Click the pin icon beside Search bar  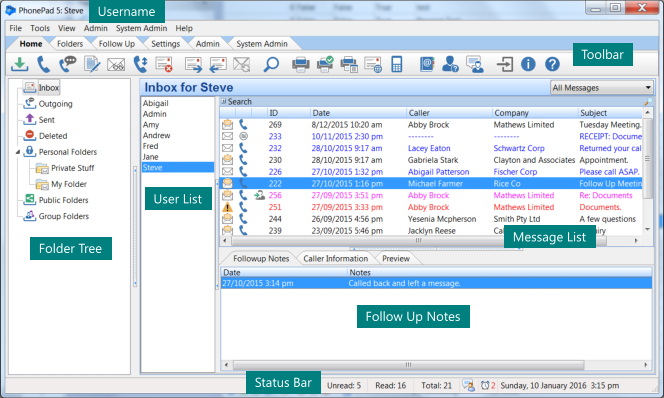point(647,102)
